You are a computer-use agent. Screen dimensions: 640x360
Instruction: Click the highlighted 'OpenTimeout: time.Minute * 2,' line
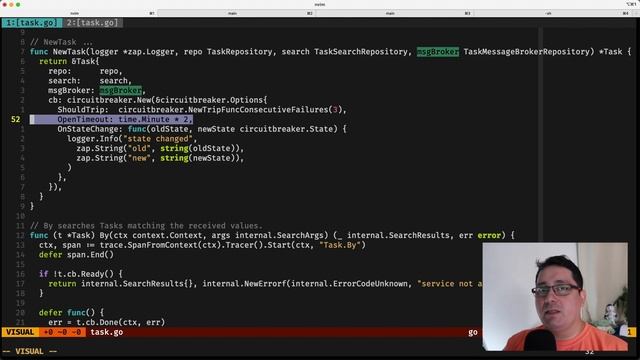pyautogui.click(x=111, y=119)
